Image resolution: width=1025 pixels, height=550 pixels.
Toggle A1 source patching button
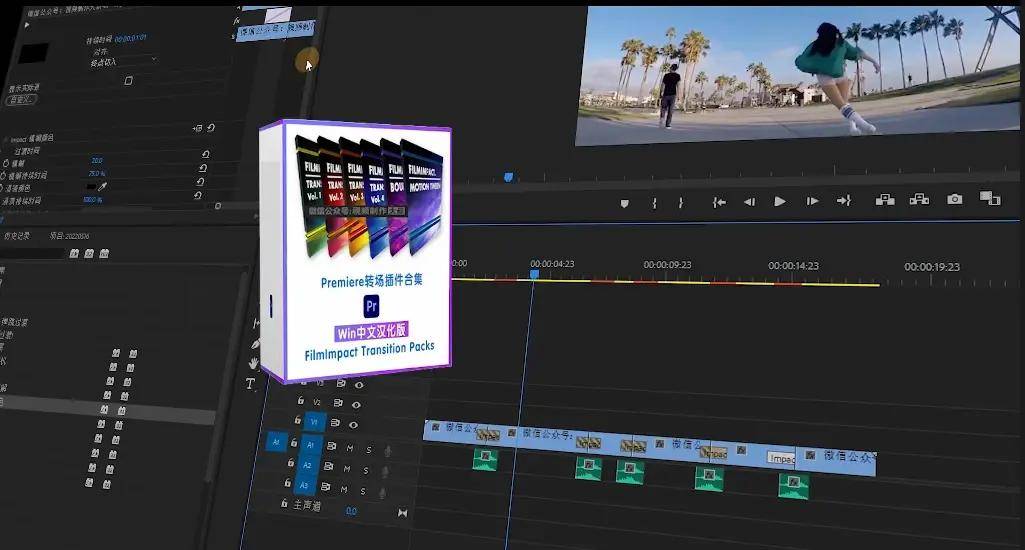click(x=276, y=442)
